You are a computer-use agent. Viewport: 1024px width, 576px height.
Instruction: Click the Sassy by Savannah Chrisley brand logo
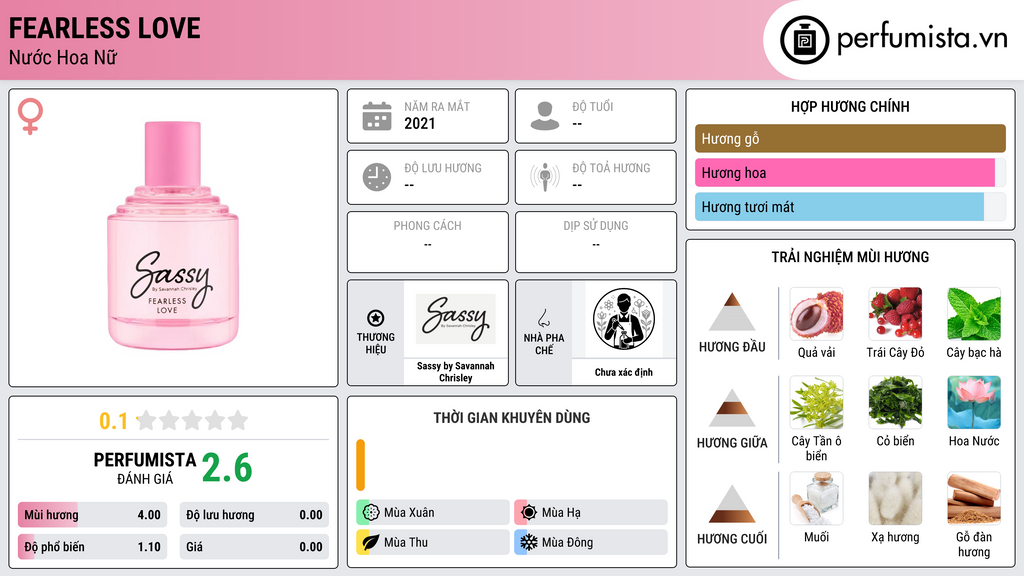coord(456,319)
